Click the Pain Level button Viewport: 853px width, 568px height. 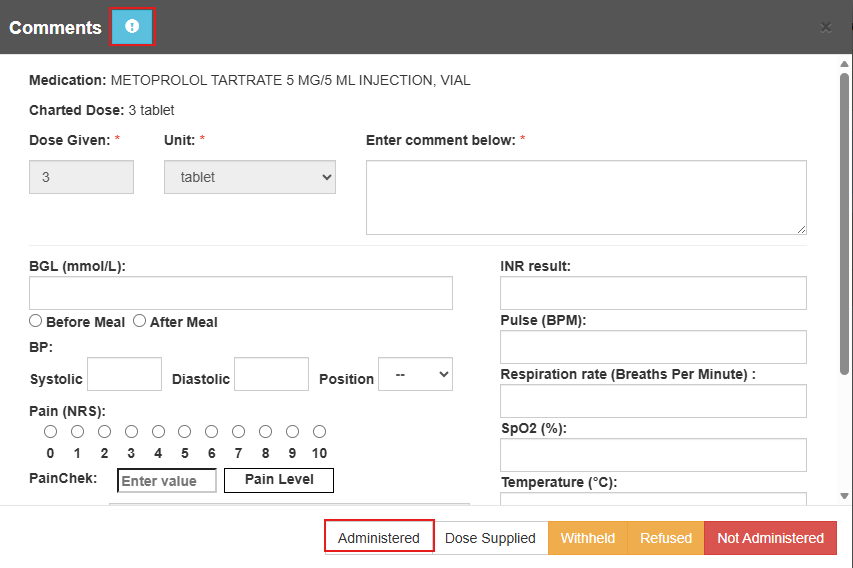tap(279, 480)
